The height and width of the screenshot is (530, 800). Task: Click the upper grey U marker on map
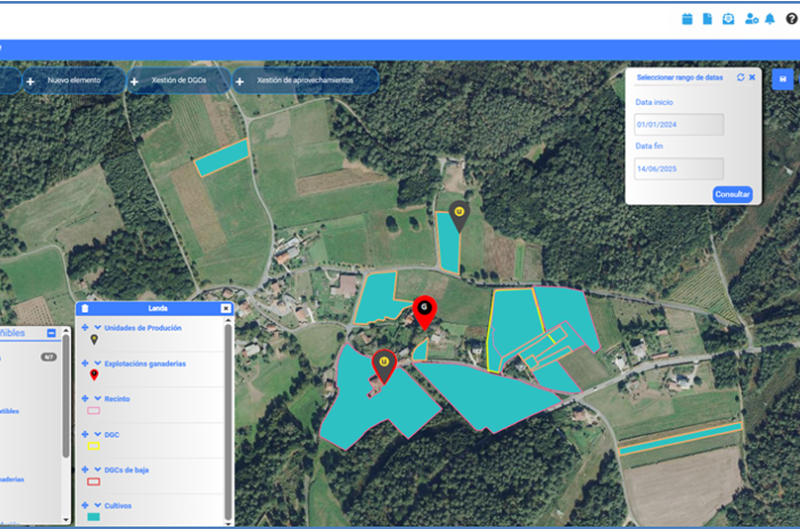[x=459, y=215]
